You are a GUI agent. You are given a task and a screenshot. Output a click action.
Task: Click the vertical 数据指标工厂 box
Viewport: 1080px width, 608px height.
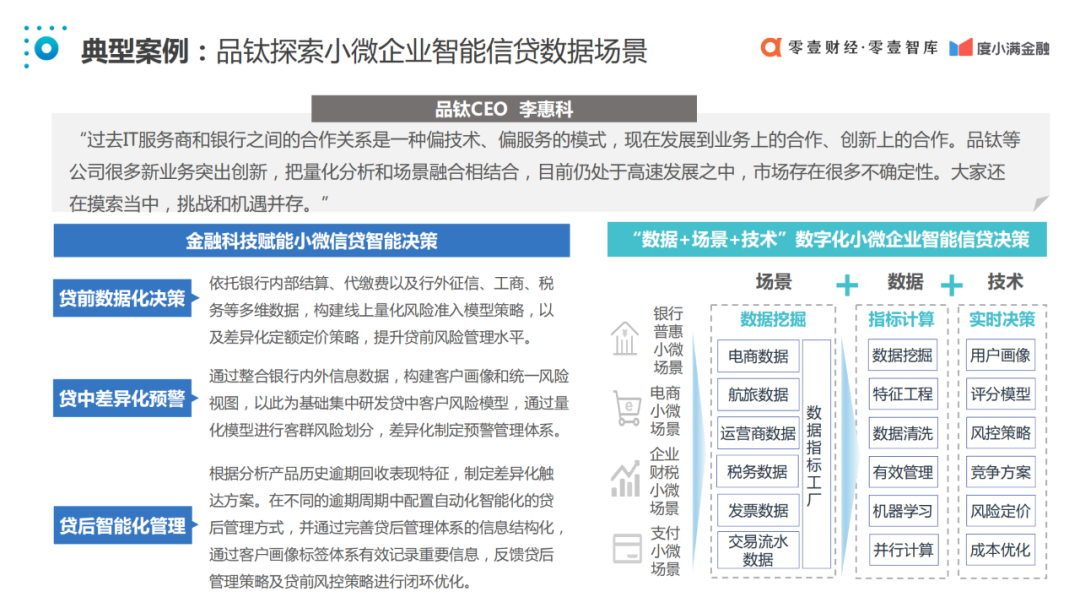pyautogui.click(x=816, y=454)
